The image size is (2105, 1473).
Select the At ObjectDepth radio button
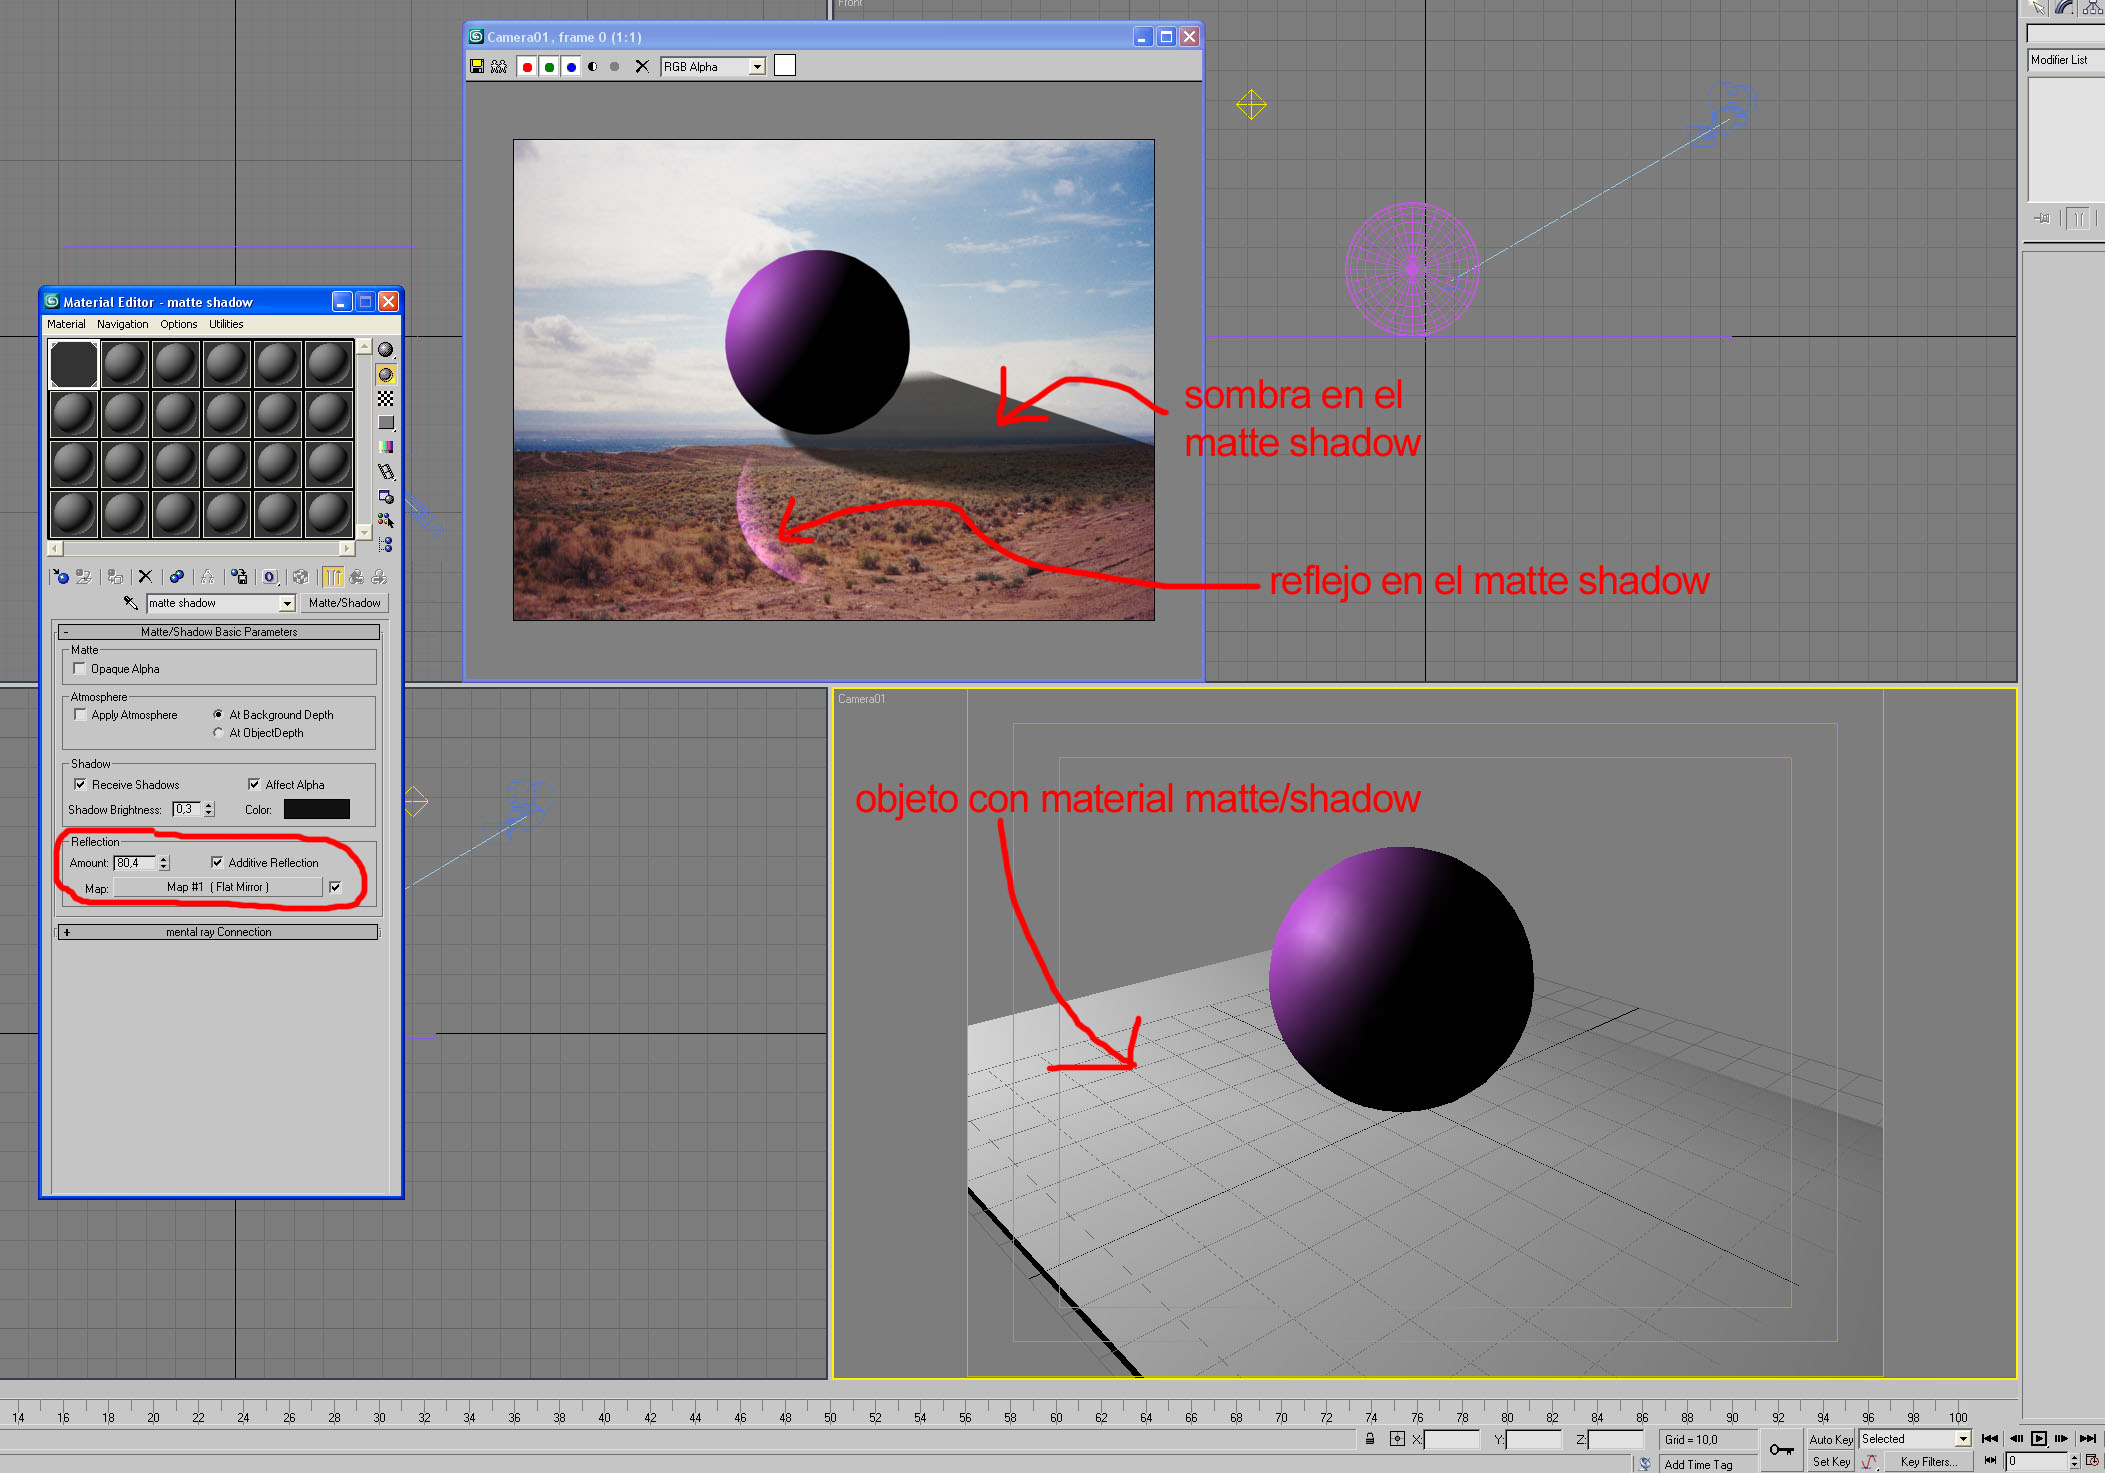(x=218, y=733)
